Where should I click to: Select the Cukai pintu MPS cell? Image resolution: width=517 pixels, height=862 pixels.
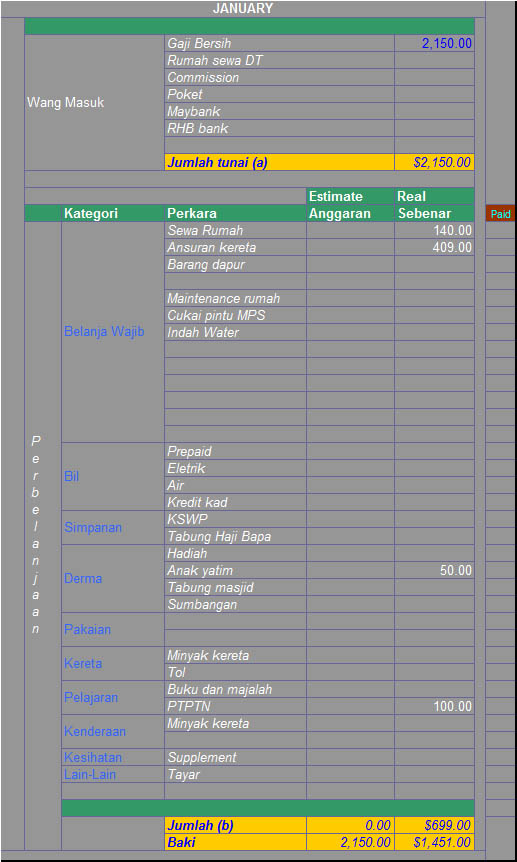(235, 316)
